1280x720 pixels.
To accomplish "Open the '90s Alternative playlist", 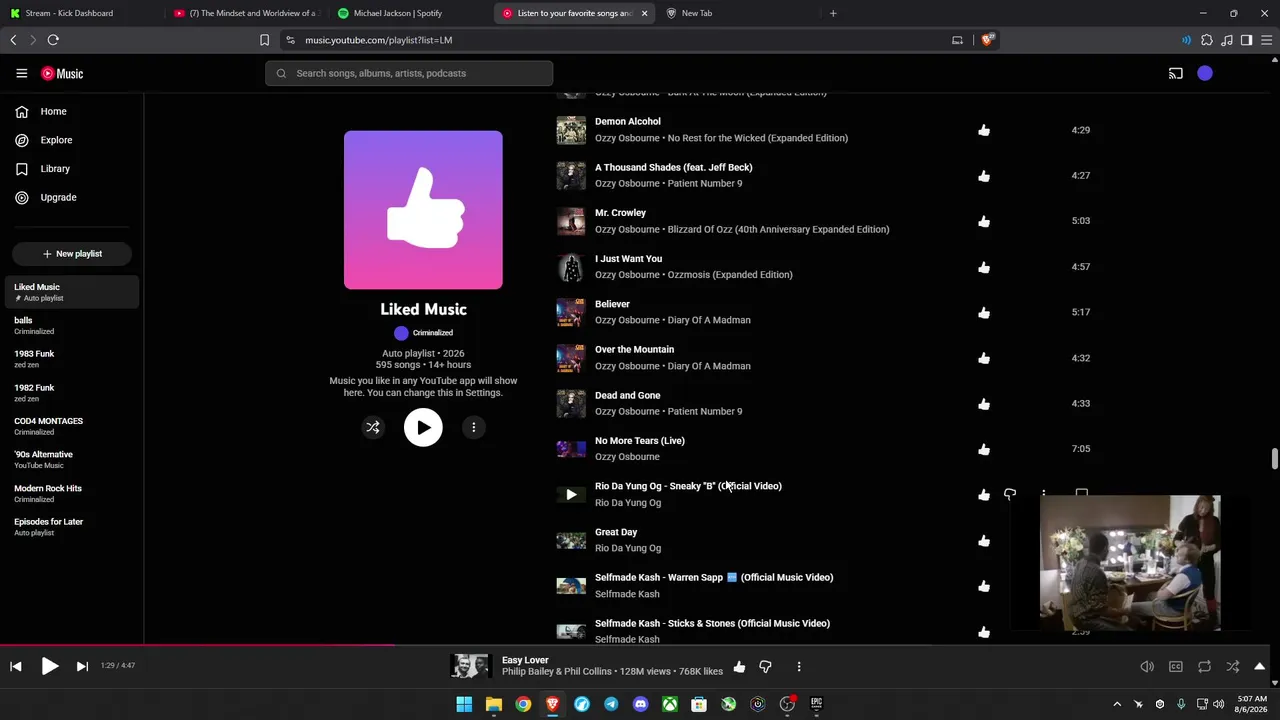I will (71, 459).
